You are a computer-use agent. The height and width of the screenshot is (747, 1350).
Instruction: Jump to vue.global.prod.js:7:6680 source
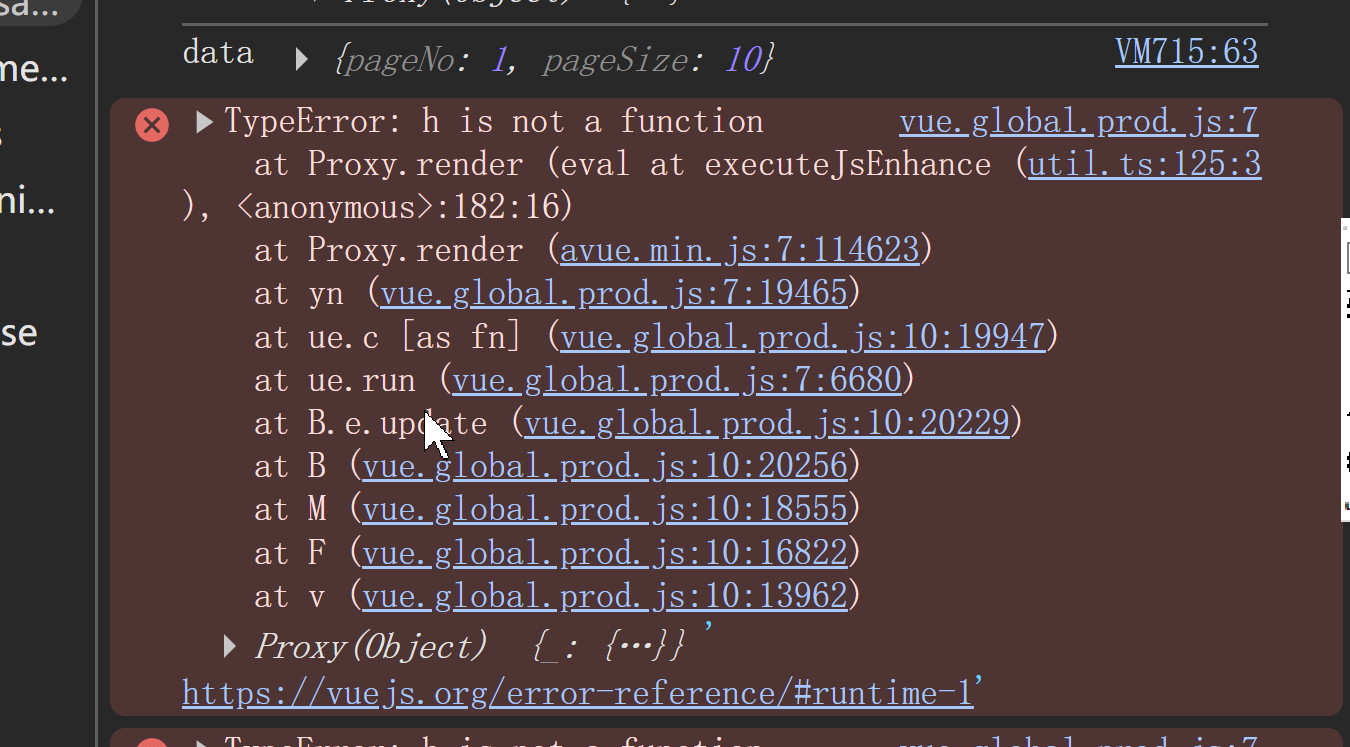[x=676, y=380]
